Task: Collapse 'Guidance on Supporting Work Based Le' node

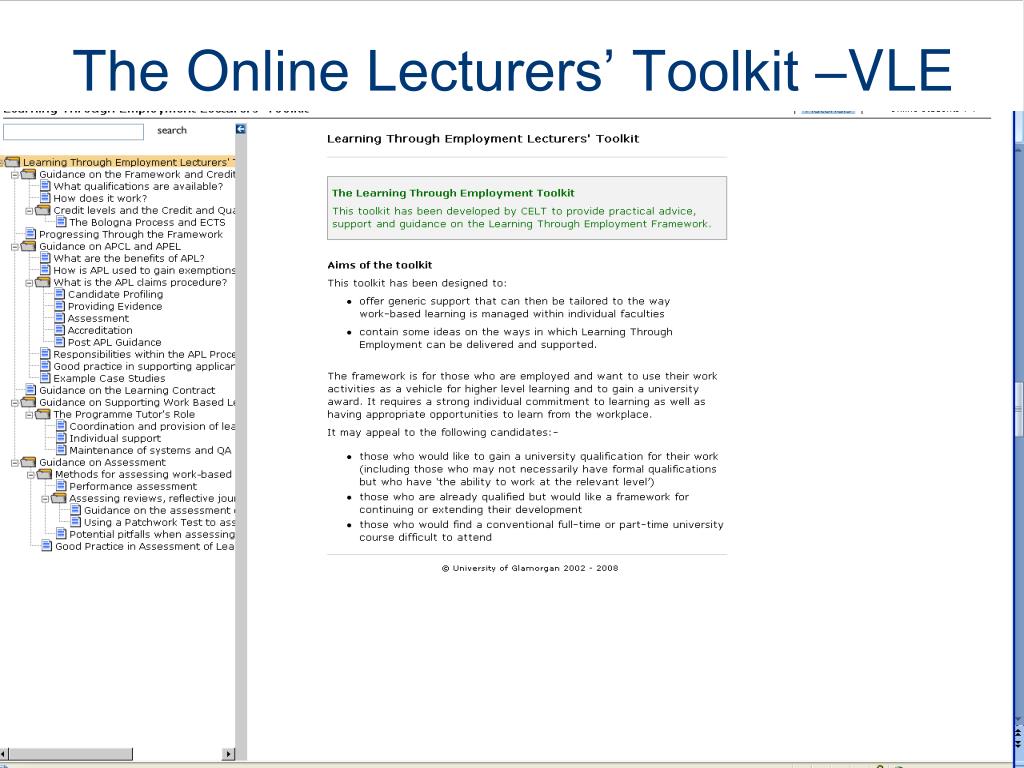Action: pos(14,403)
